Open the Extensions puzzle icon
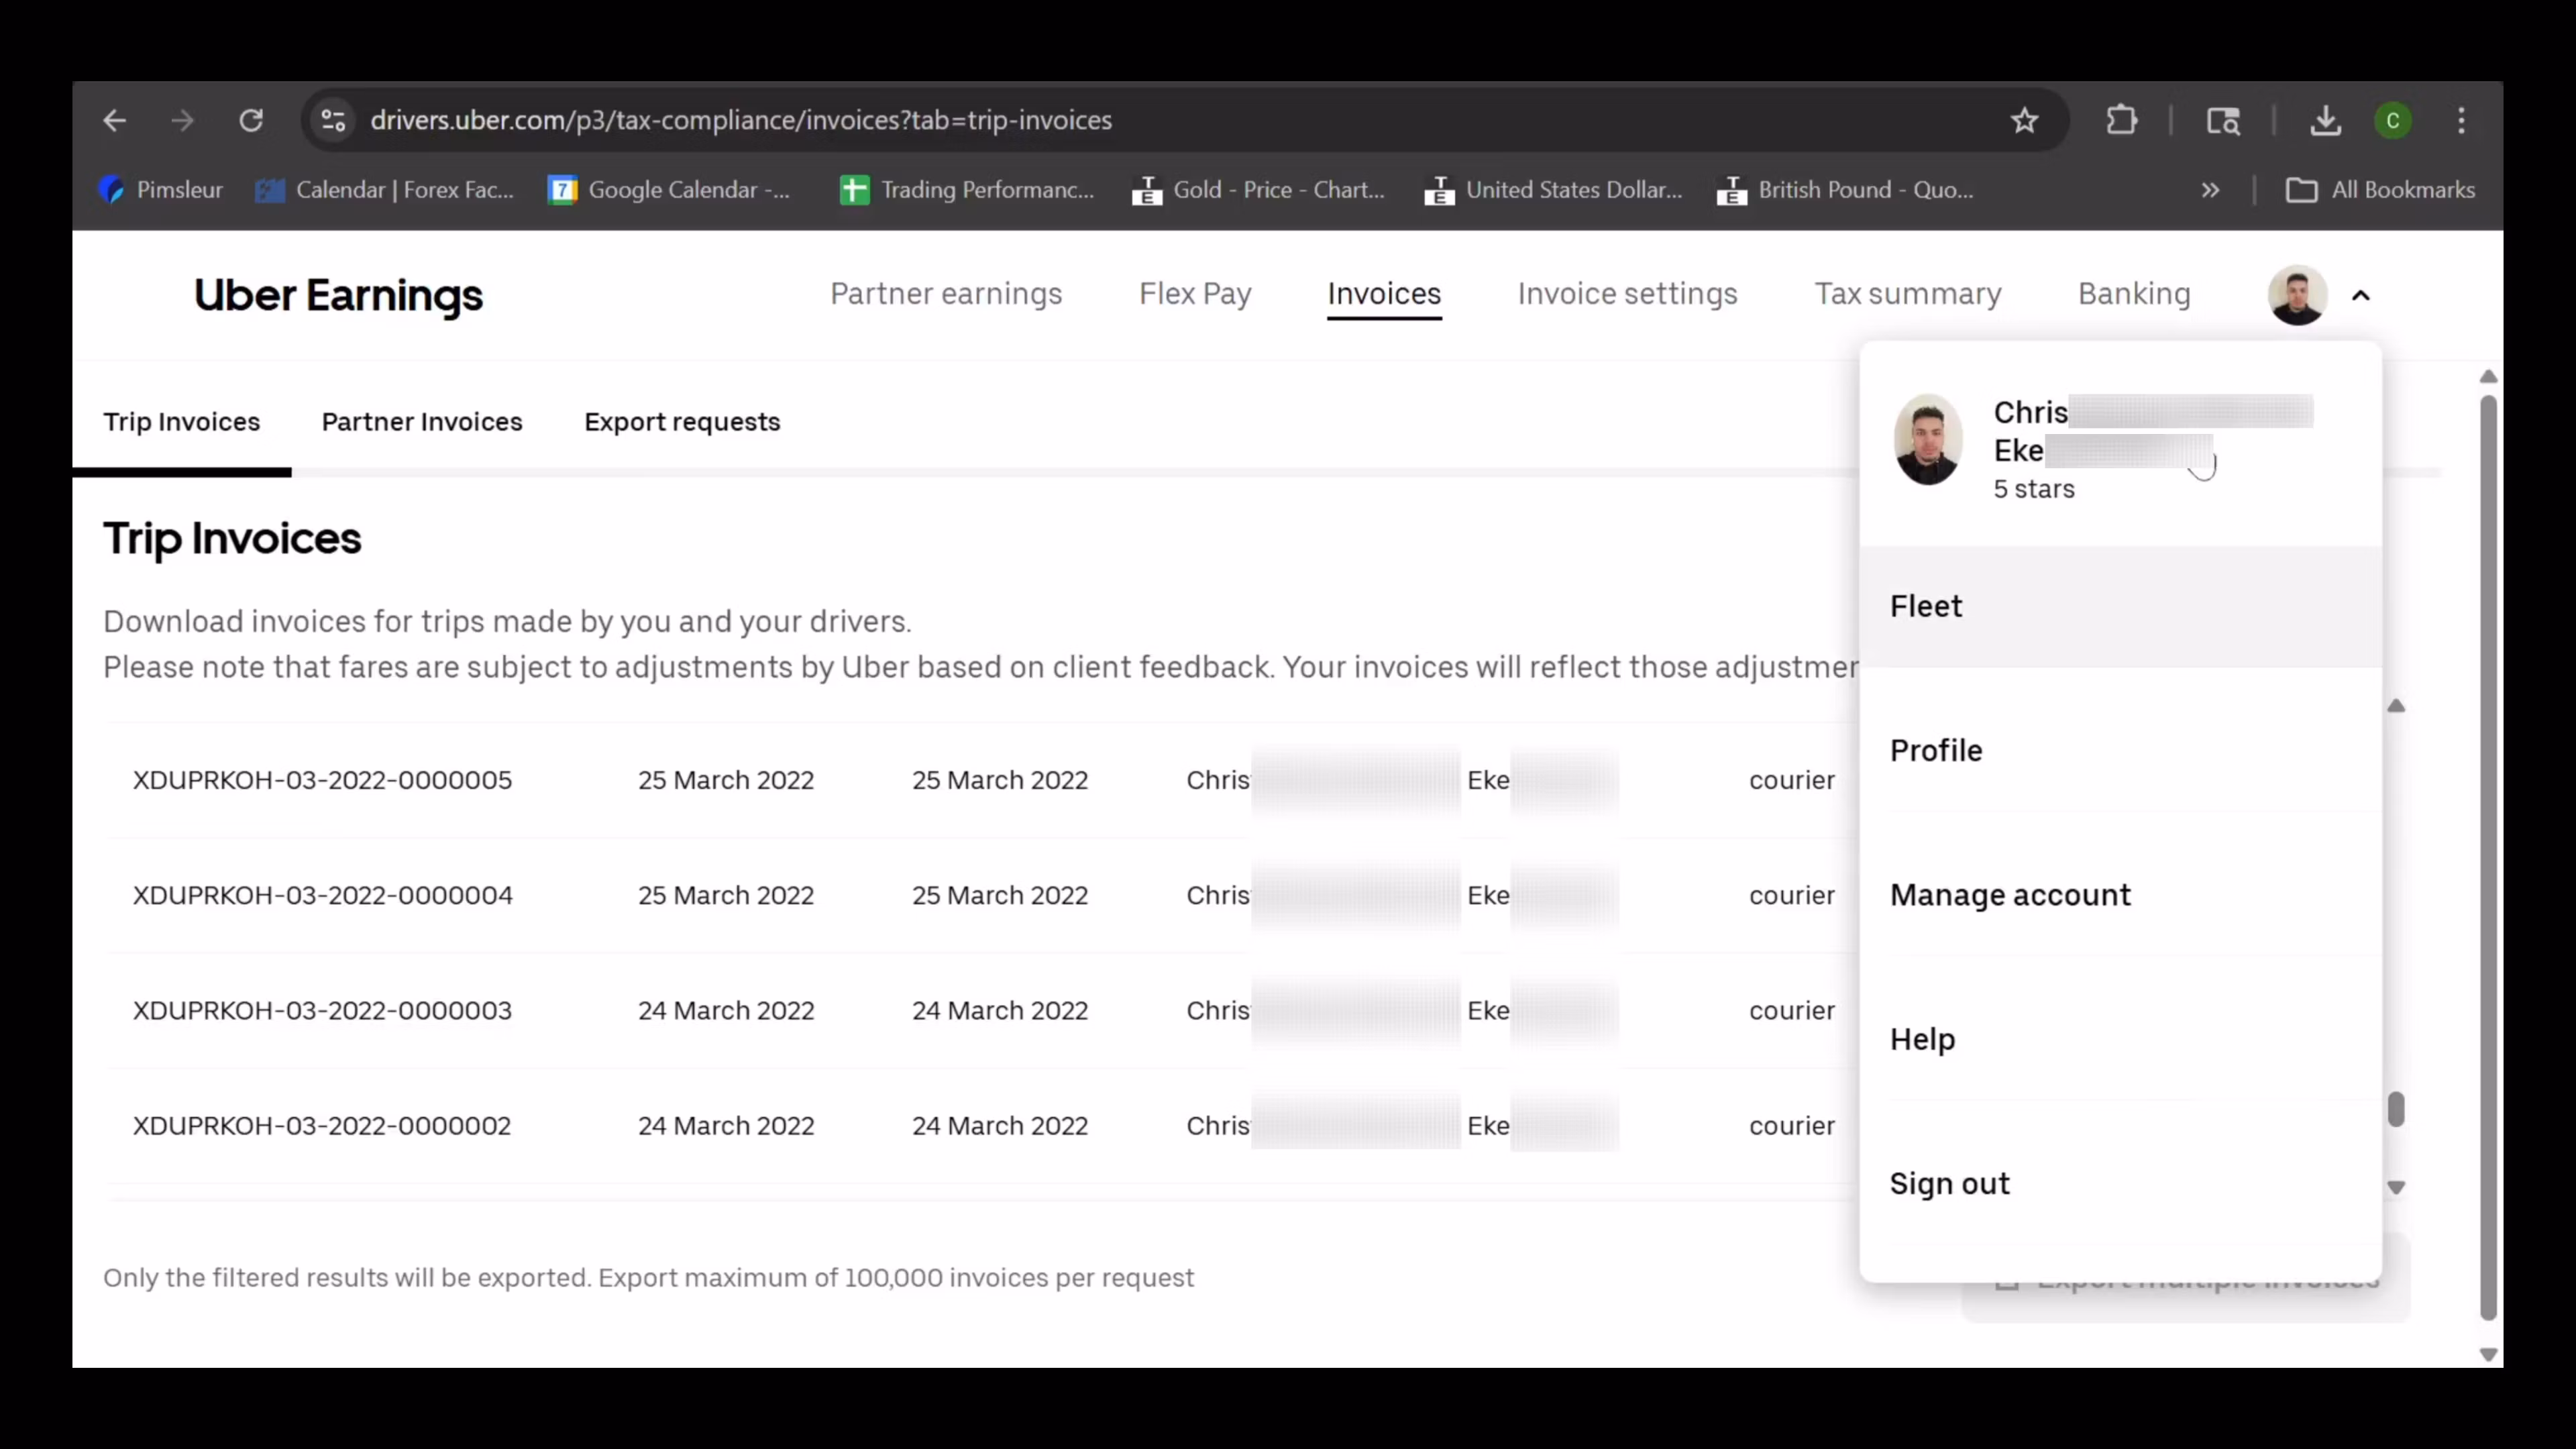Image resolution: width=2576 pixels, height=1449 pixels. pos(2121,121)
